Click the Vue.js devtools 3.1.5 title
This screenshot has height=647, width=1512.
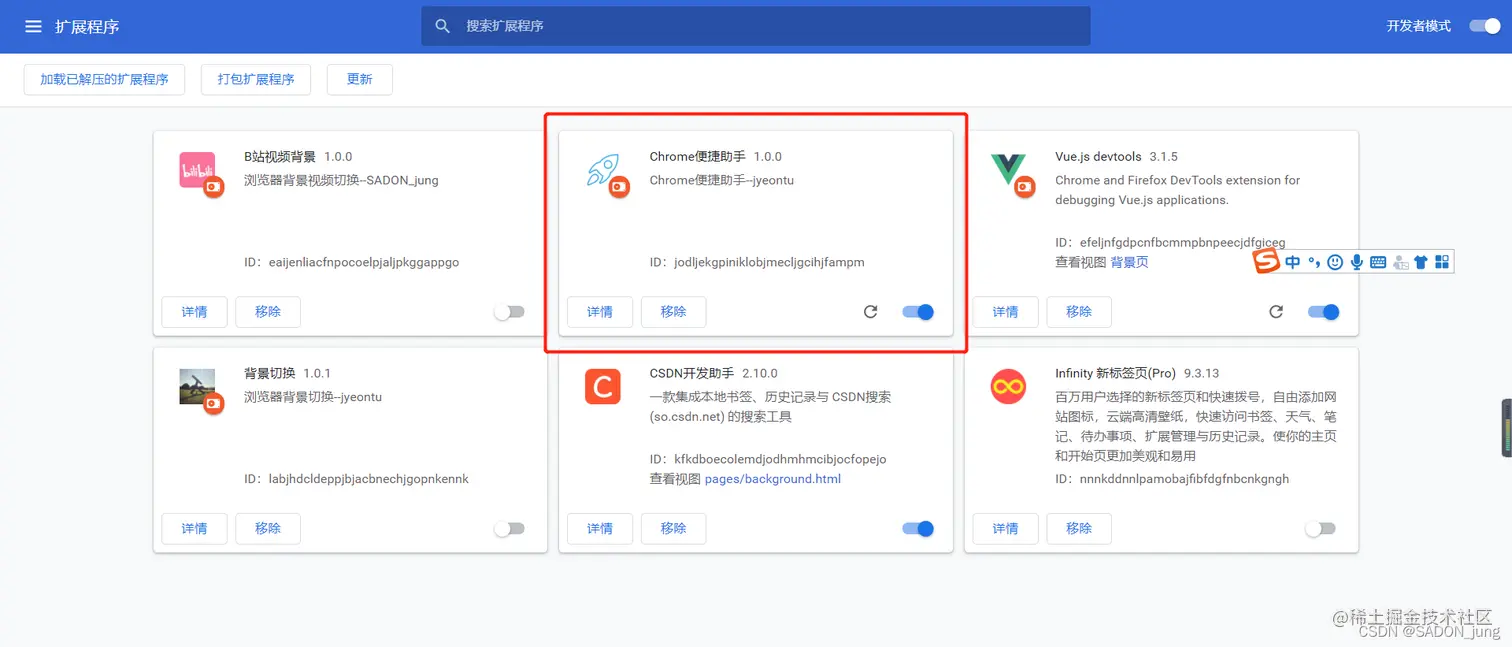tap(1116, 157)
